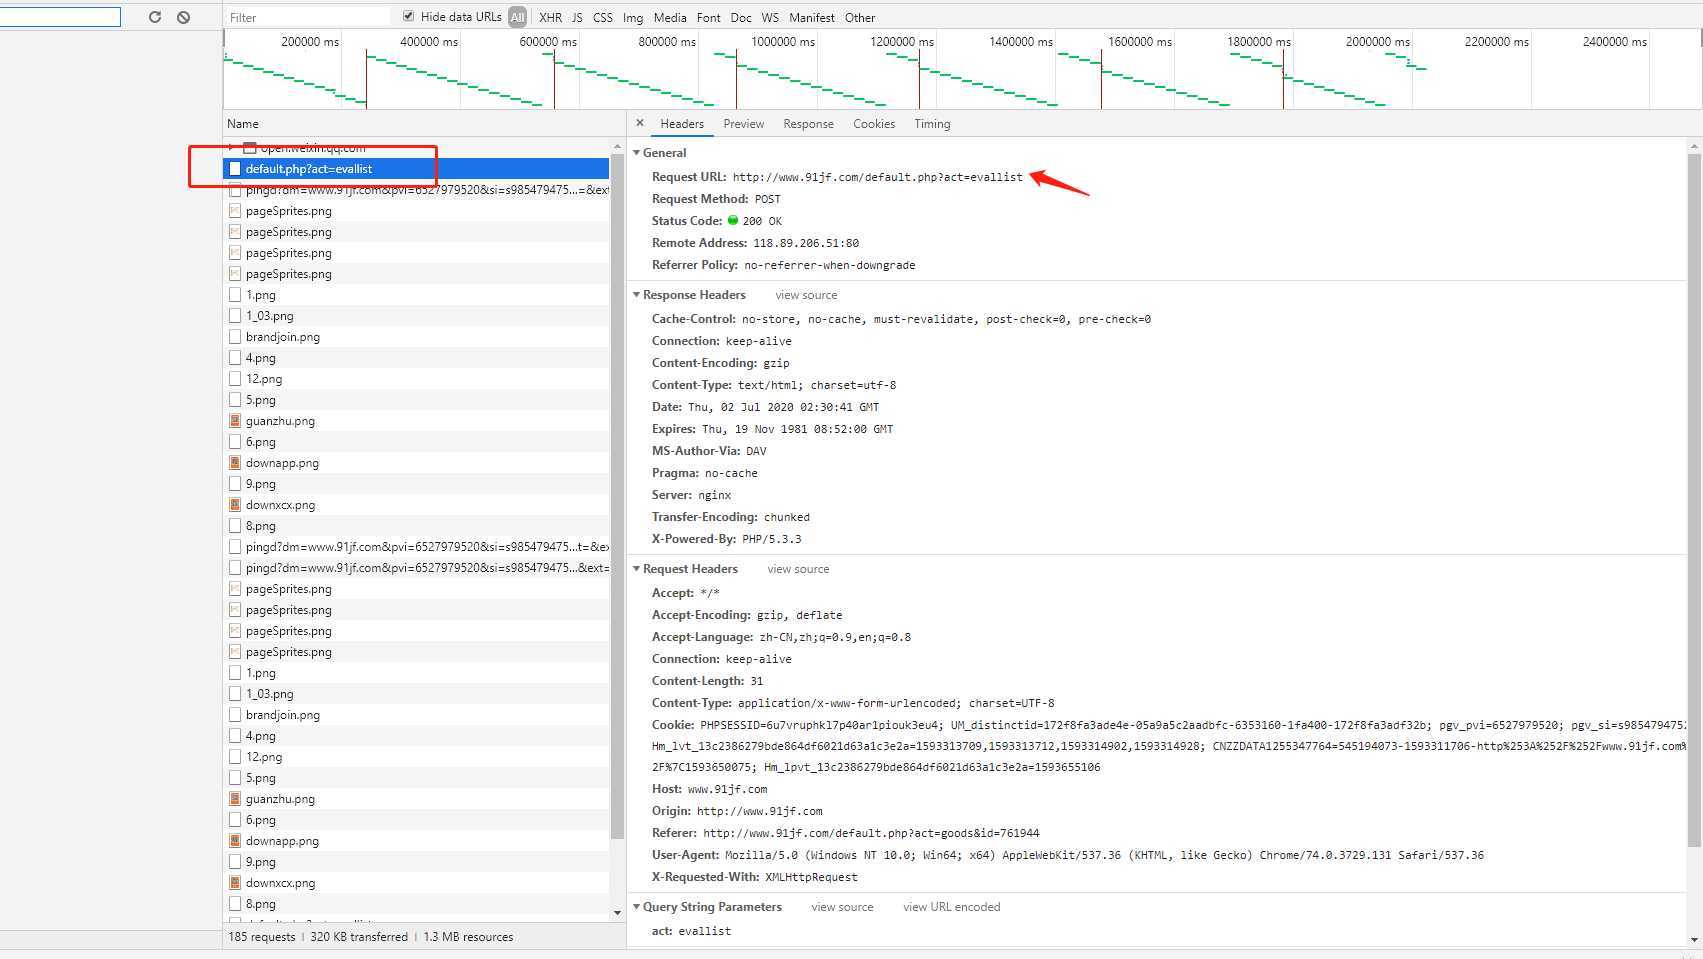Viewport: 1703px width, 959px height.
Task: Open the Cookies tab
Action: pyautogui.click(x=874, y=124)
